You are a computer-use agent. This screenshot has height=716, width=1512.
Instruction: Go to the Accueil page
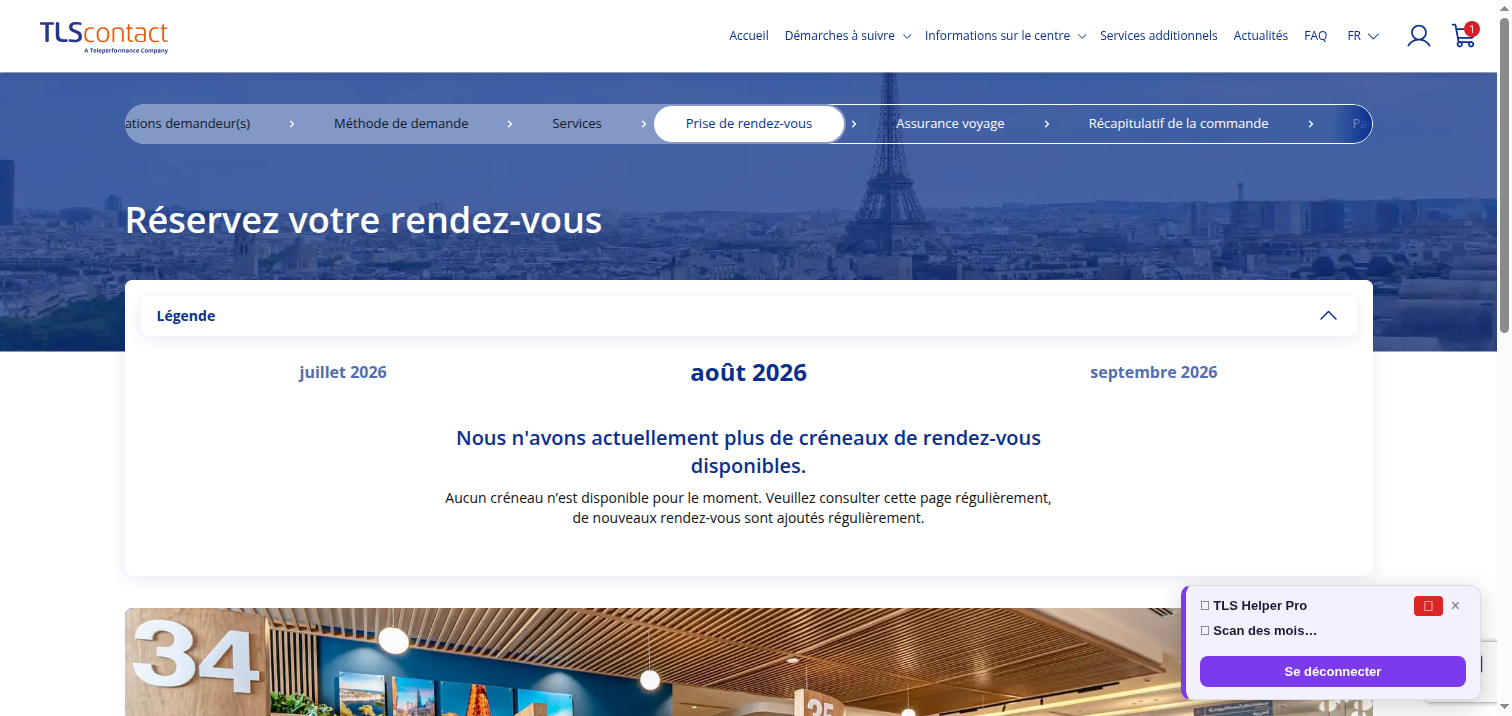click(x=749, y=36)
